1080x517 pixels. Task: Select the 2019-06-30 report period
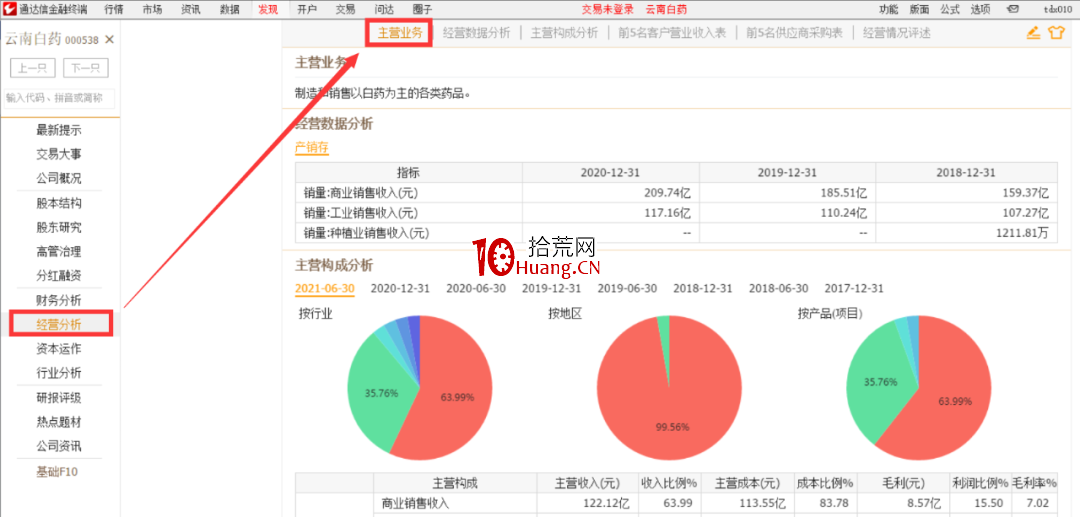[627, 288]
